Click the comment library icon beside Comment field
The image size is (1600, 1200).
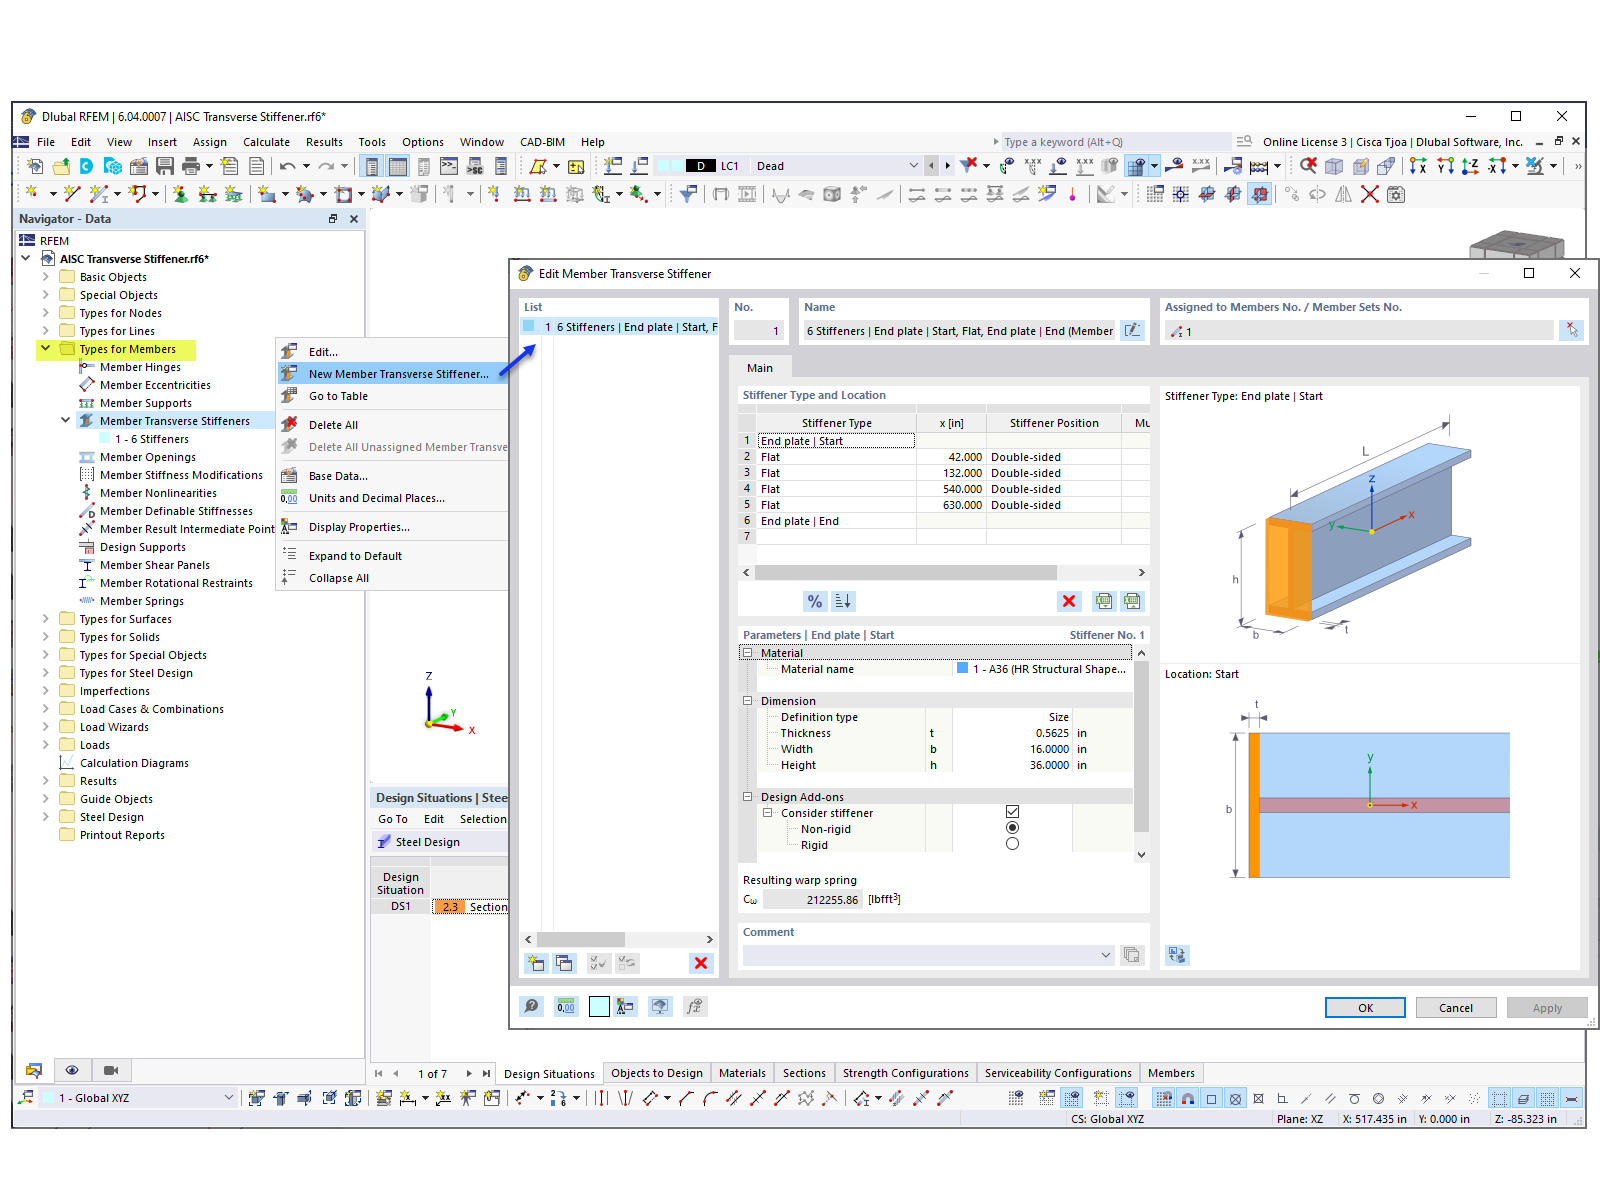point(1132,955)
